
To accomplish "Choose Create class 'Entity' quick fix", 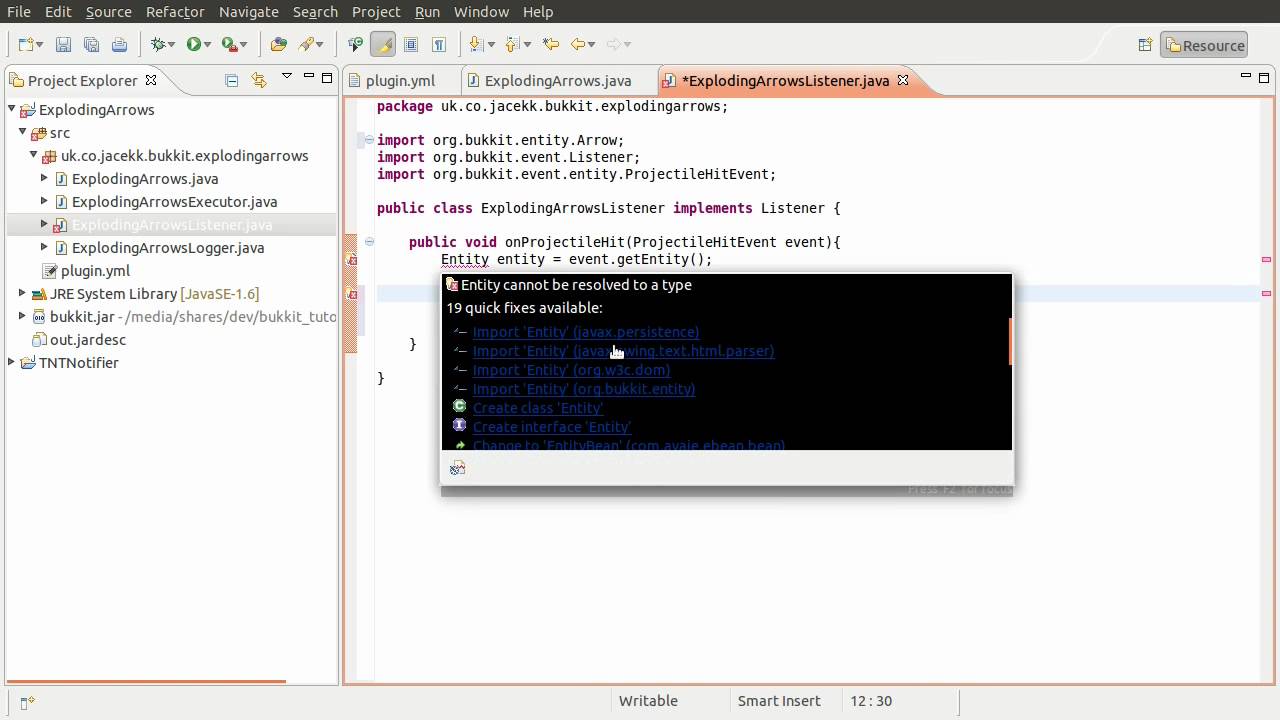I will (x=538, y=408).
